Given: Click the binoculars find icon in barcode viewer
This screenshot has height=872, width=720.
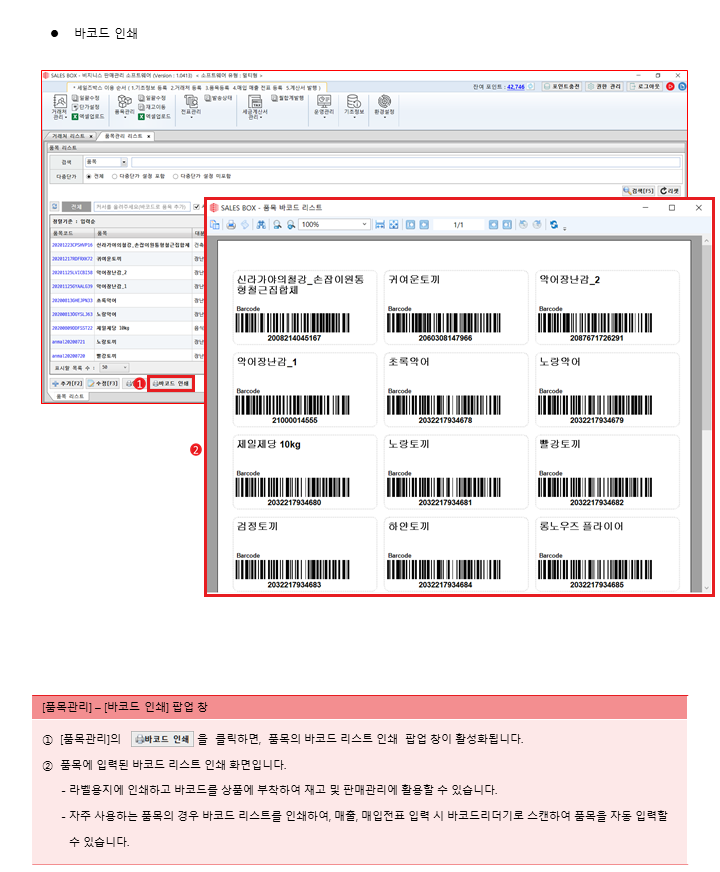Looking at the screenshot, I should [261, 225].
